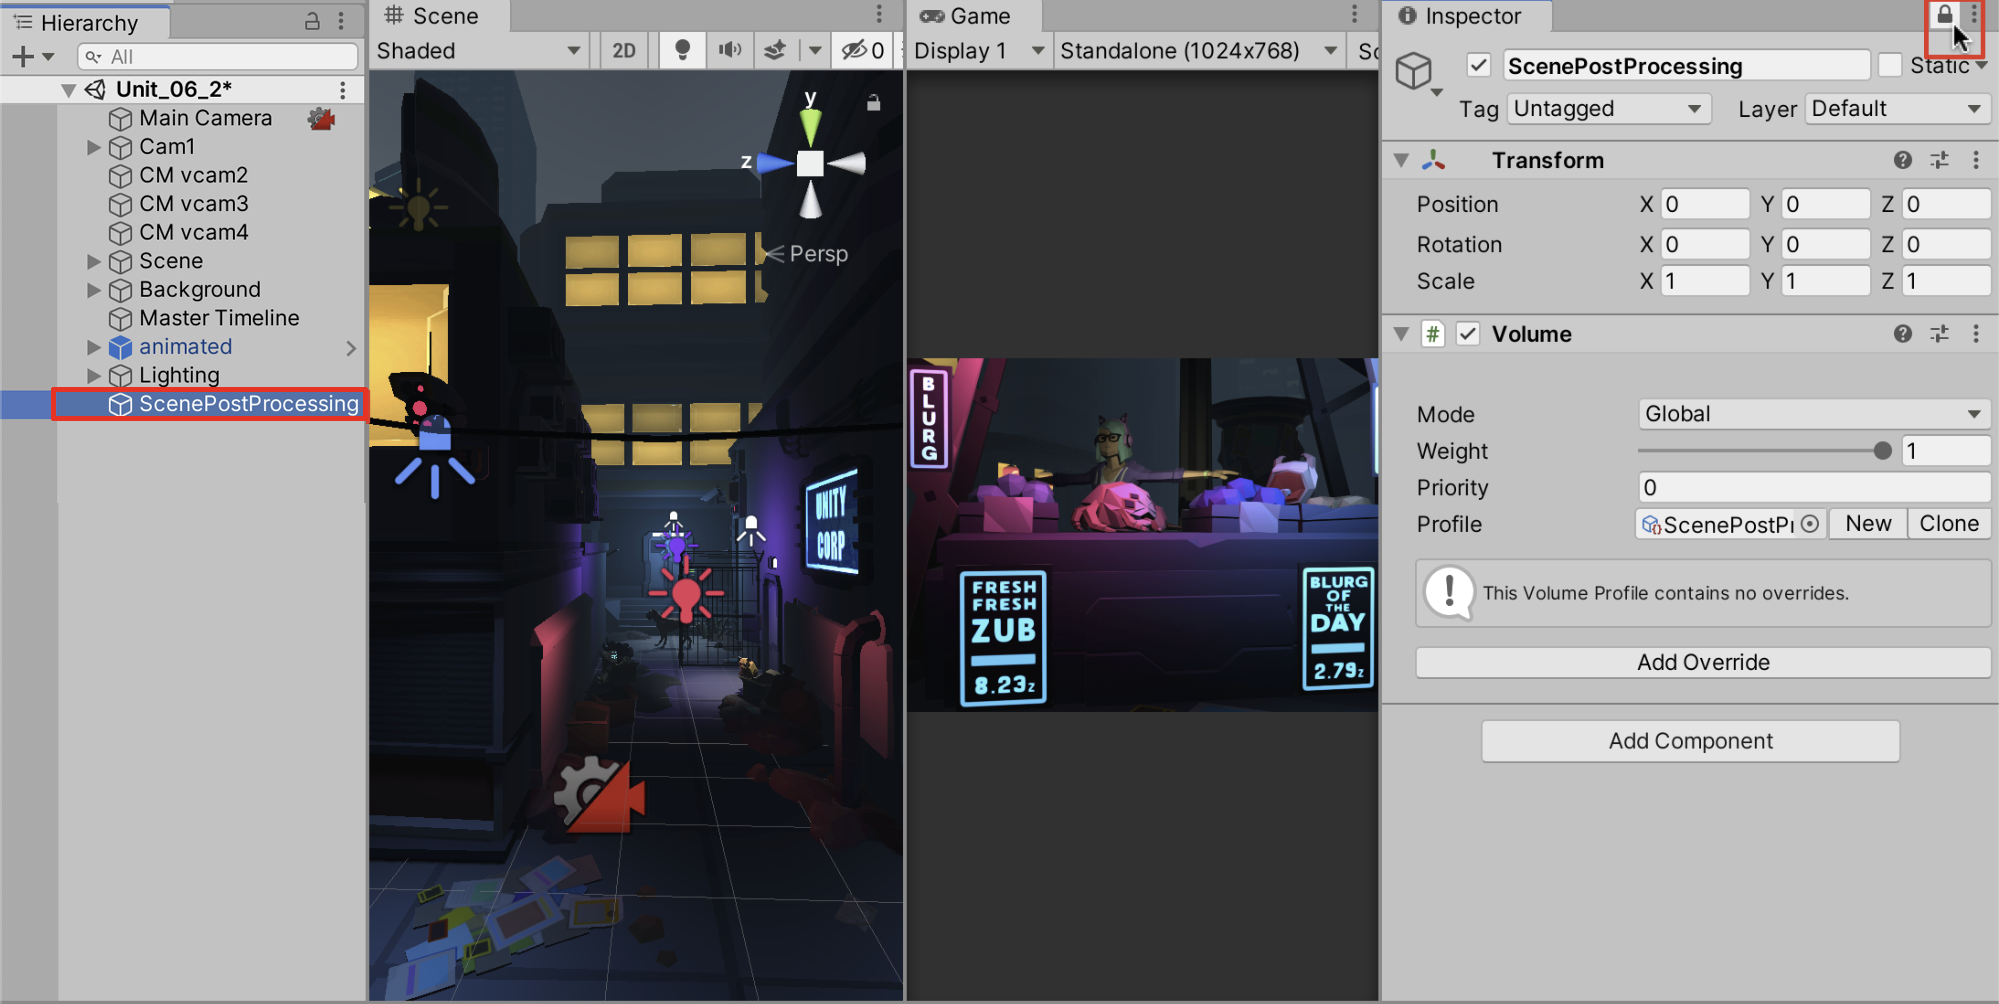Image resolution: width=1999 pixels, height=1004 pixels.
Task: Open Profile object picker circle
Action: (1810, 524)
